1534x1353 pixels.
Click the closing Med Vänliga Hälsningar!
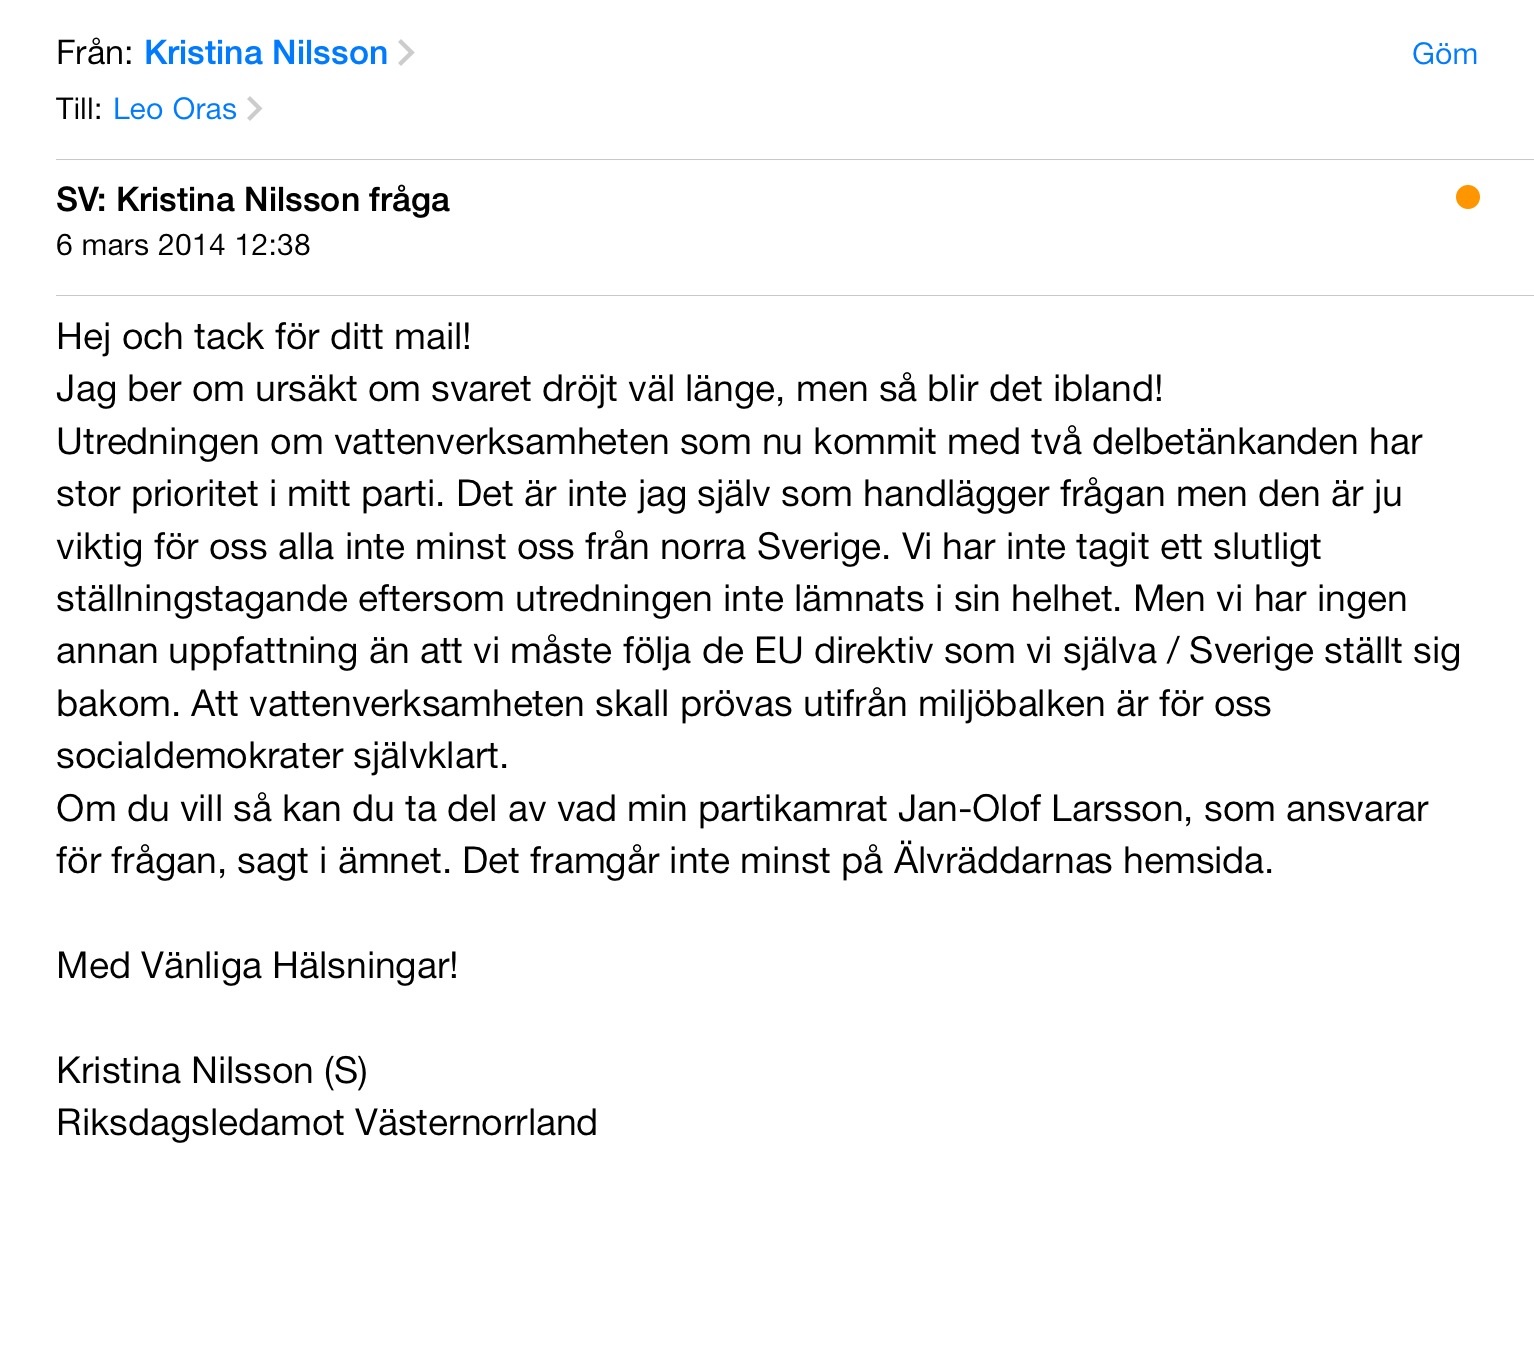(257, 966)
